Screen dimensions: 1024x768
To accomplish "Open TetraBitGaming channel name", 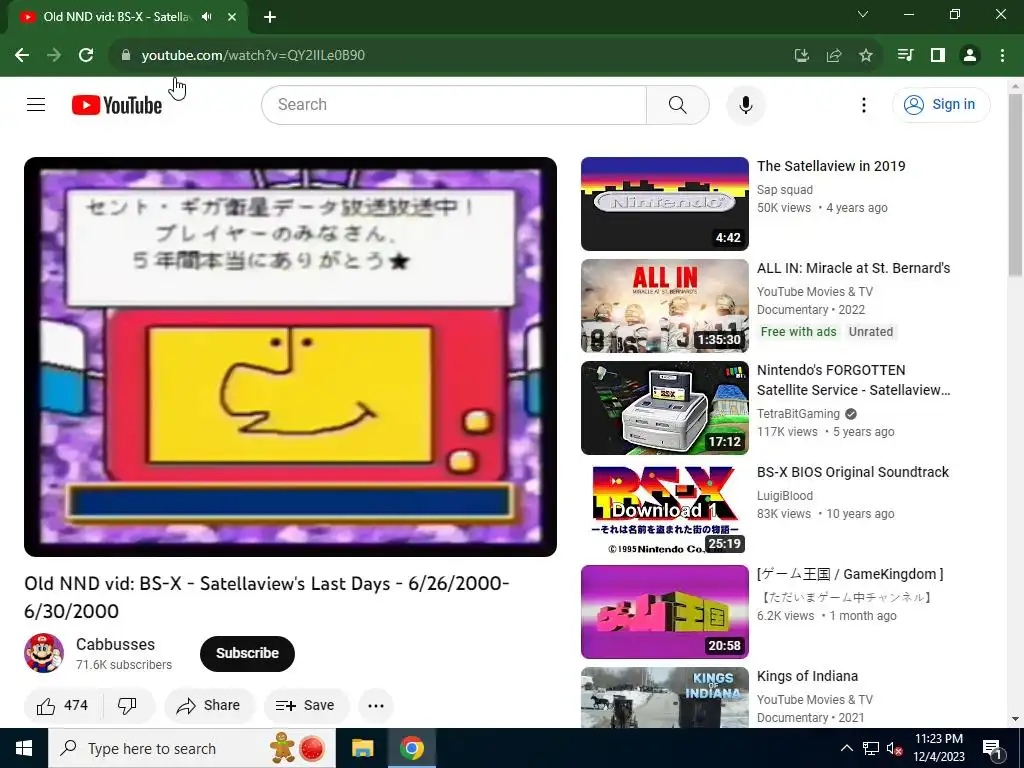I will click(798, 413).
